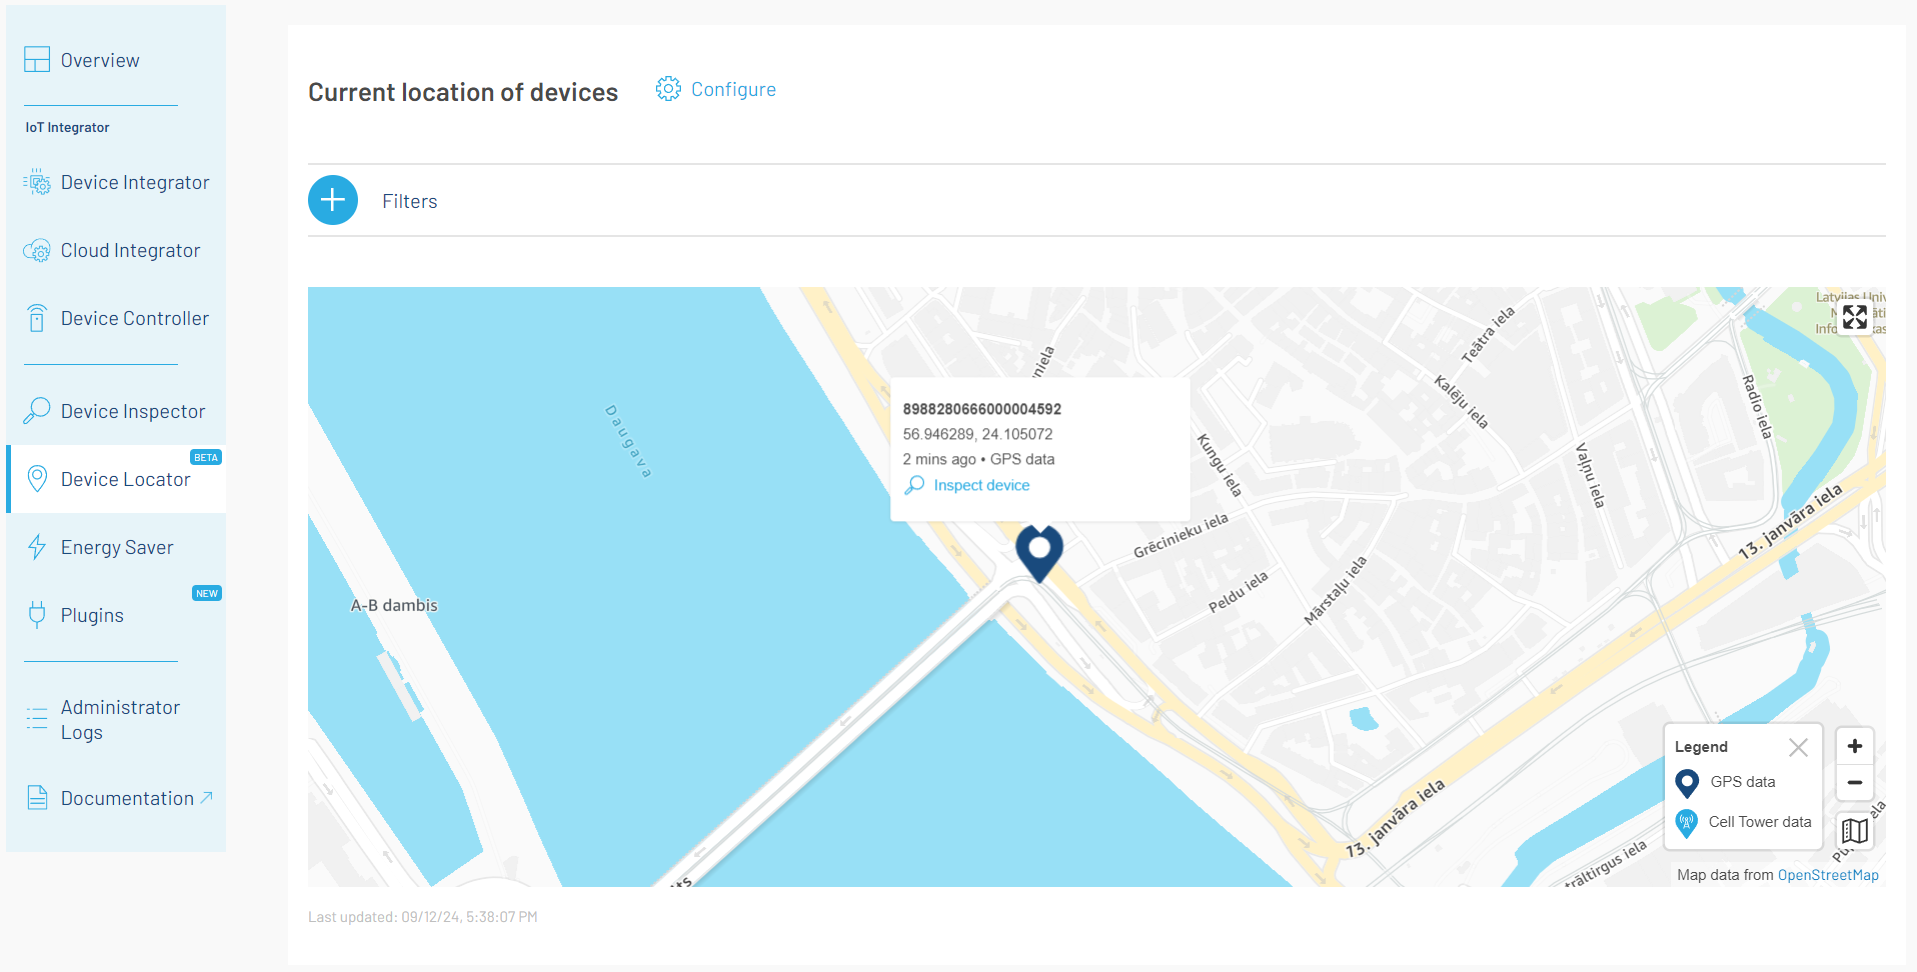View Administrator Logs
This screenshot has height=972, width=1917.
pos(119,720)
